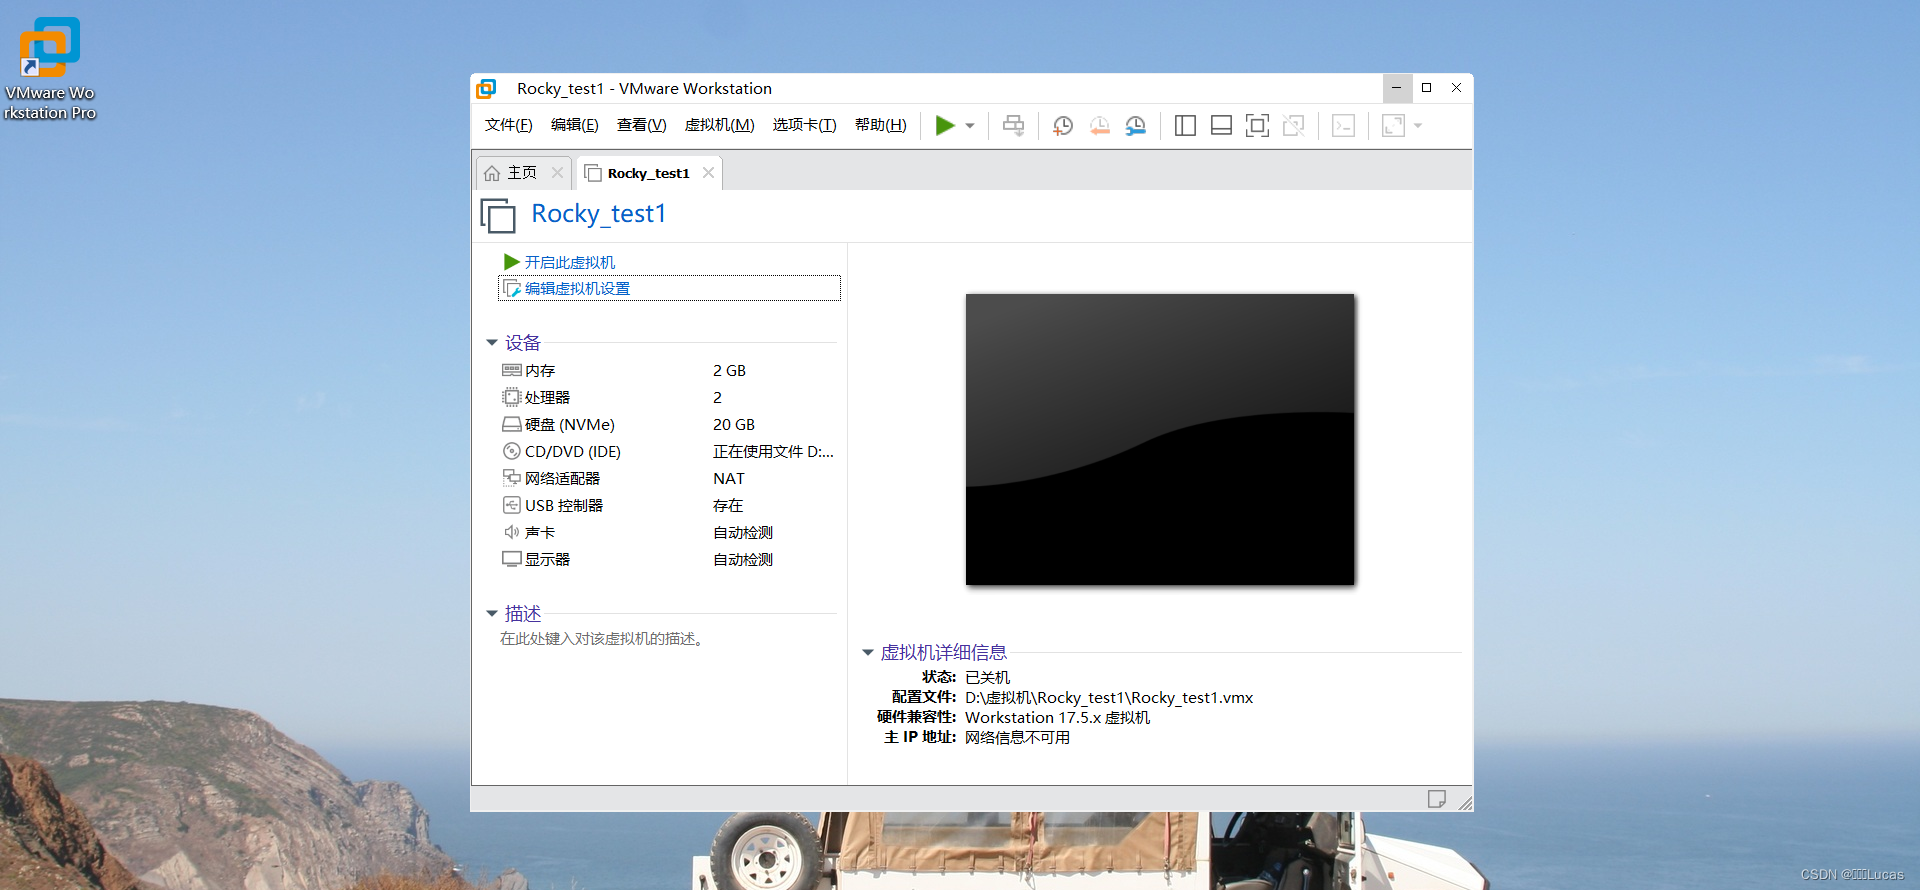Image resolution: width=1920 pixels, height=890 pixels.
Task: Click the 网络信息不可用 IP address text
Action: click(x=1017, y=738)
